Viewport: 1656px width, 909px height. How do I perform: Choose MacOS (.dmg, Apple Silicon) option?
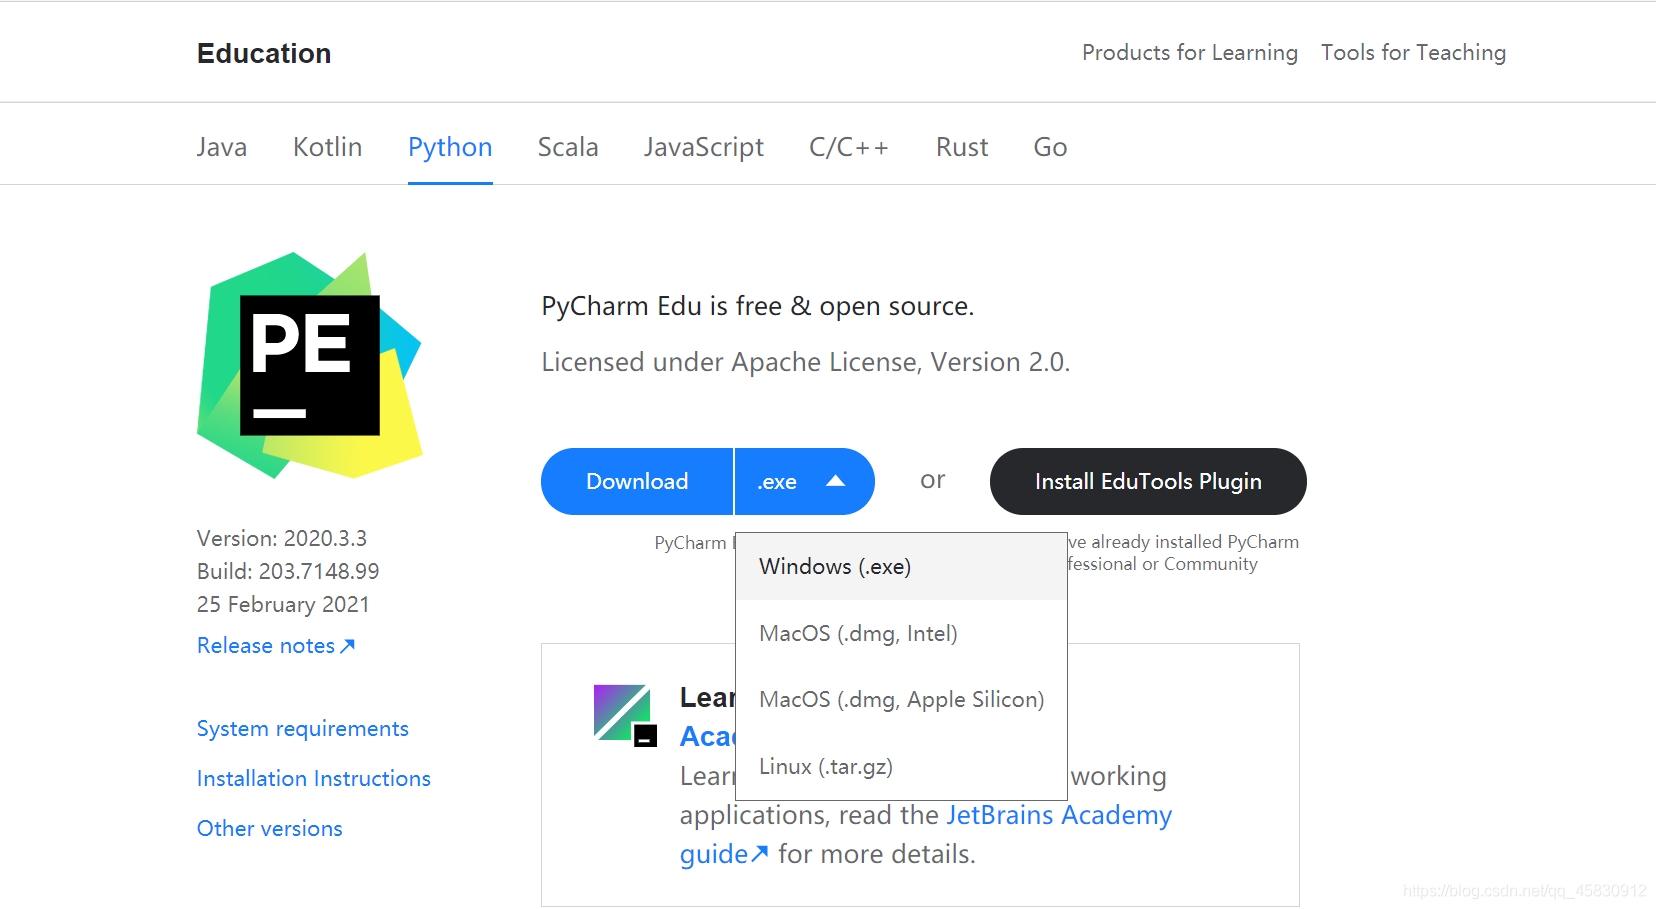901,699
